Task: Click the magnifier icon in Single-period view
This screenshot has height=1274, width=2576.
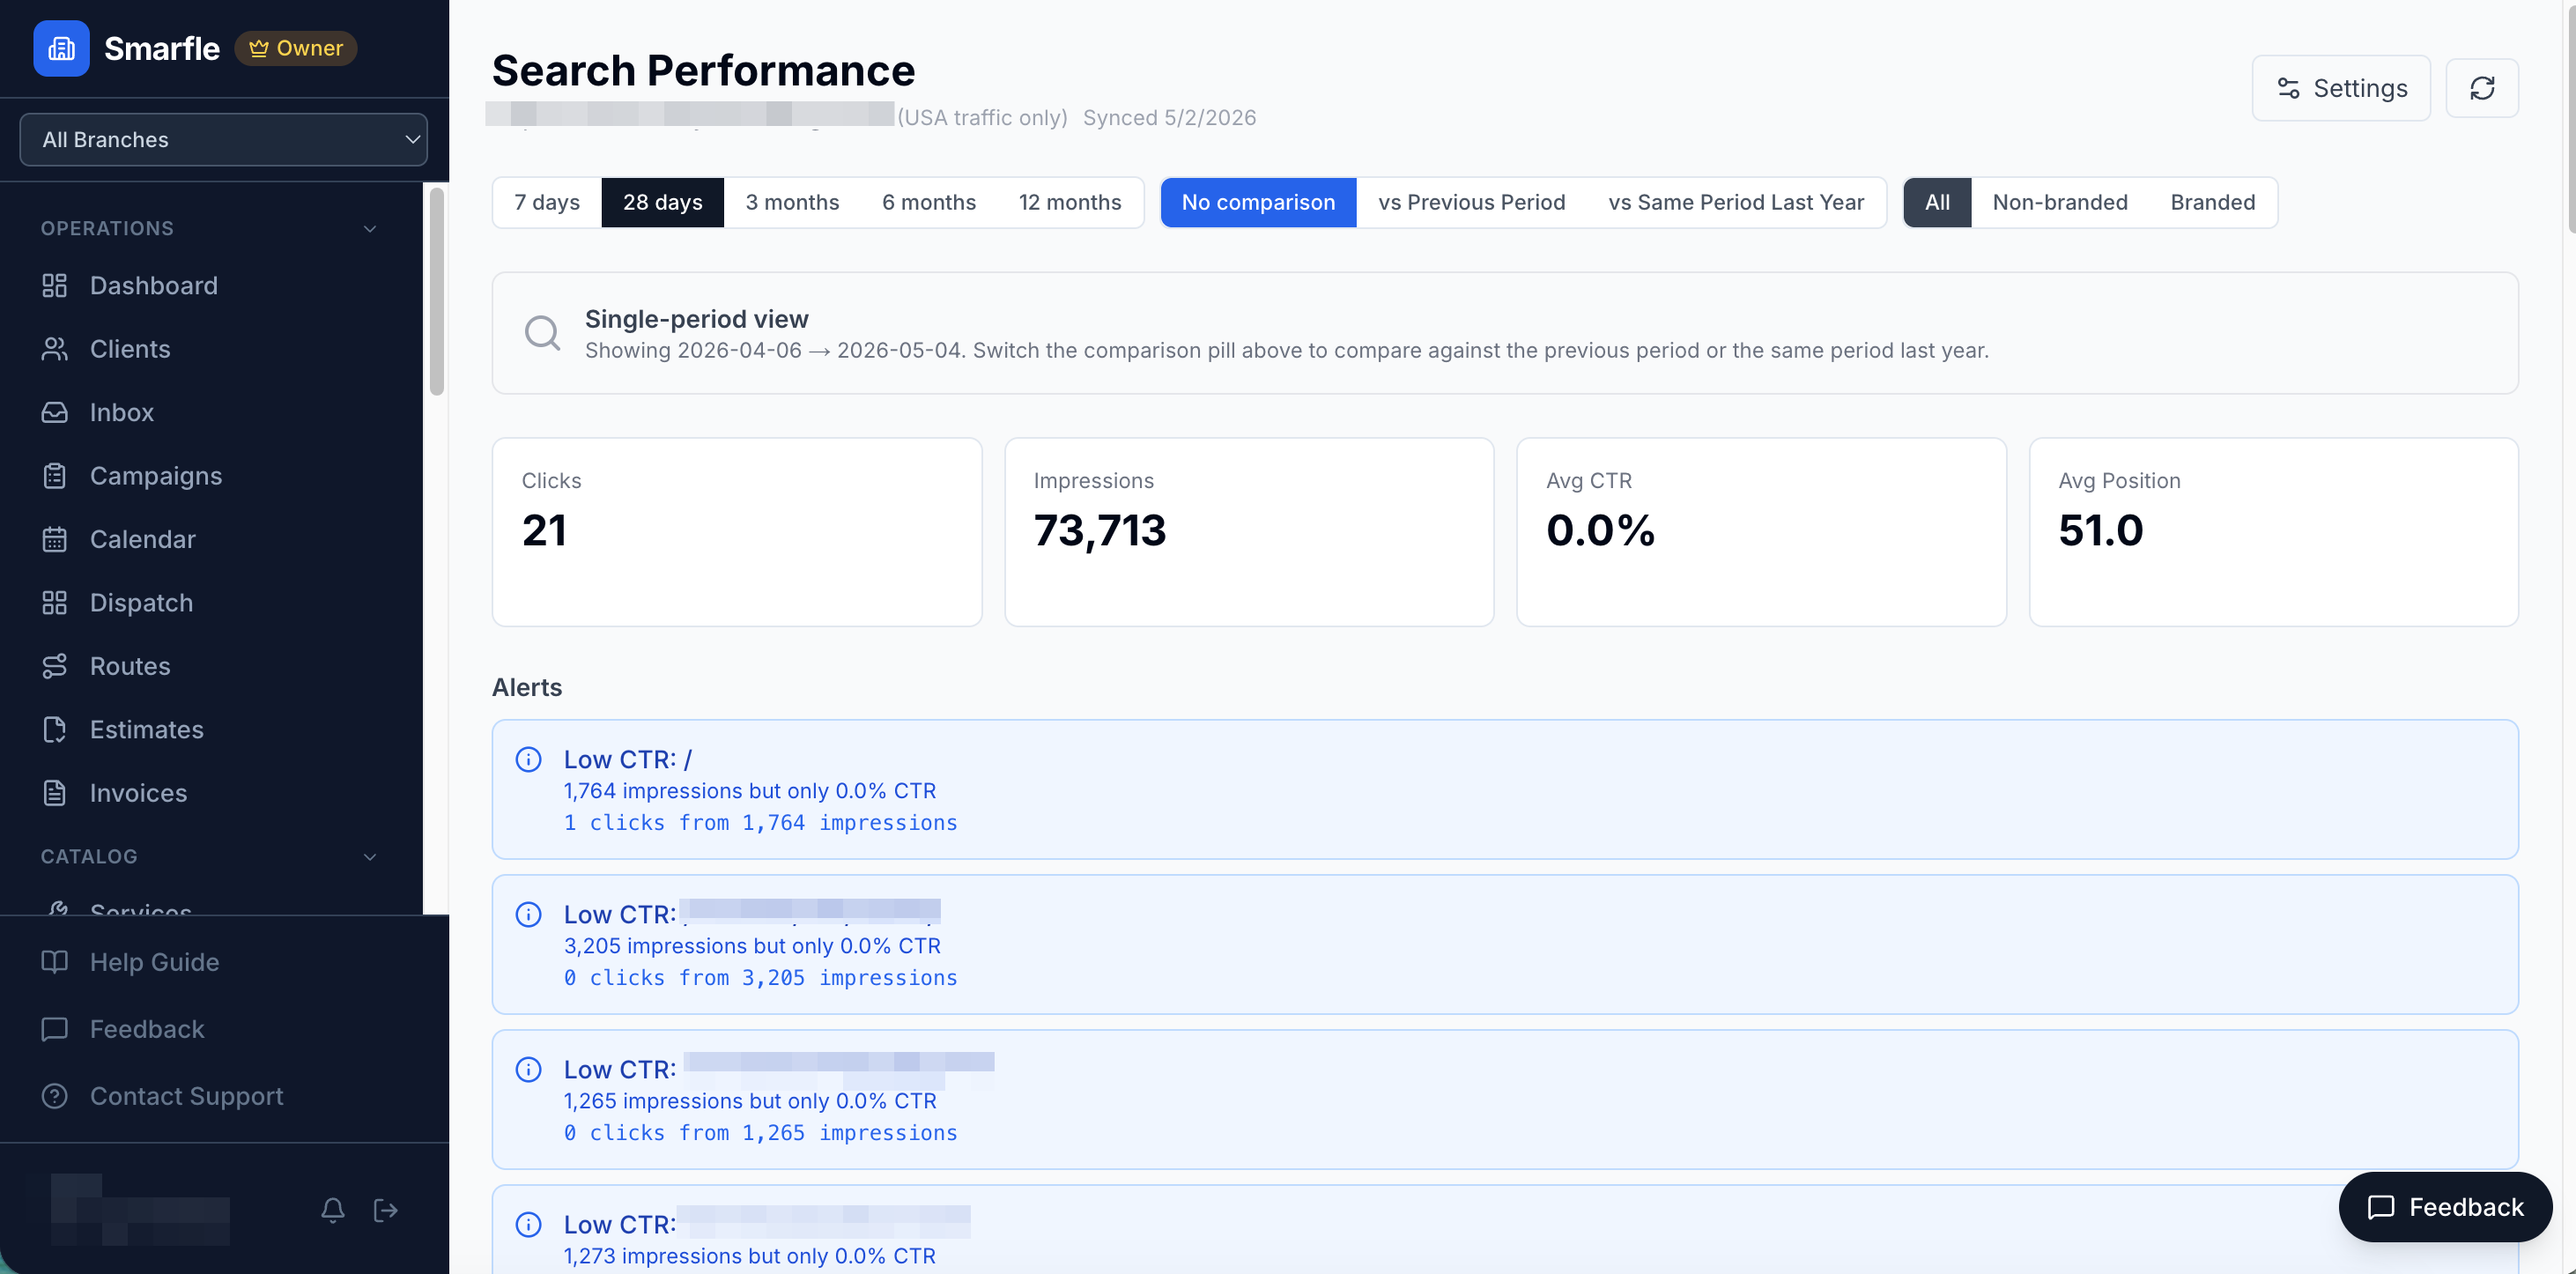Action: 542,333
